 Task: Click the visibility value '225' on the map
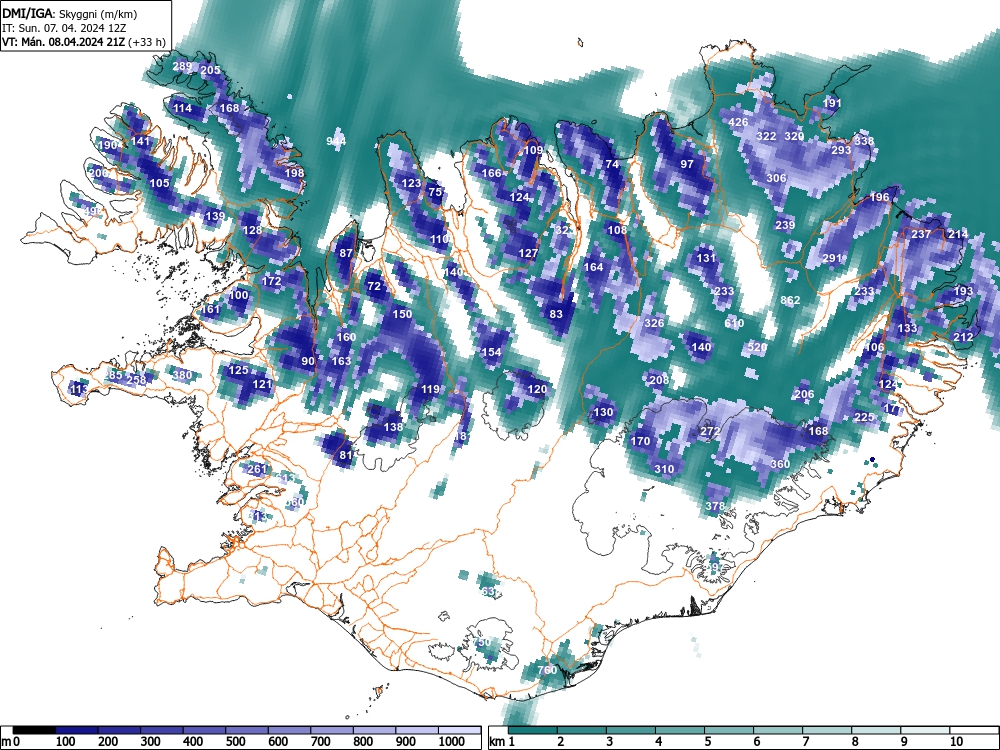864,417
